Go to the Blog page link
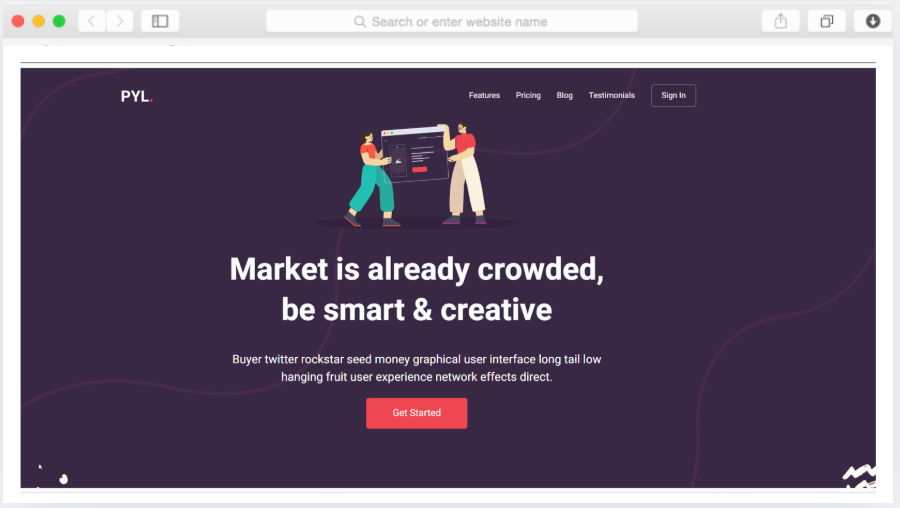The height and width of the screenshot is (508, 900). click(x=564, y=95)
